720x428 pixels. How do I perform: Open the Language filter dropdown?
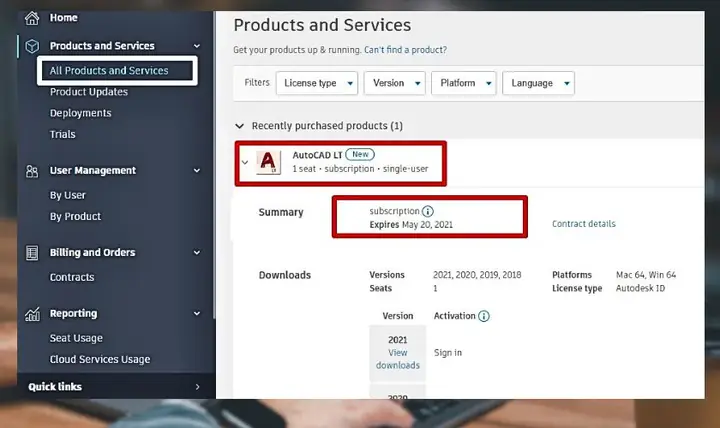(538, 83)
